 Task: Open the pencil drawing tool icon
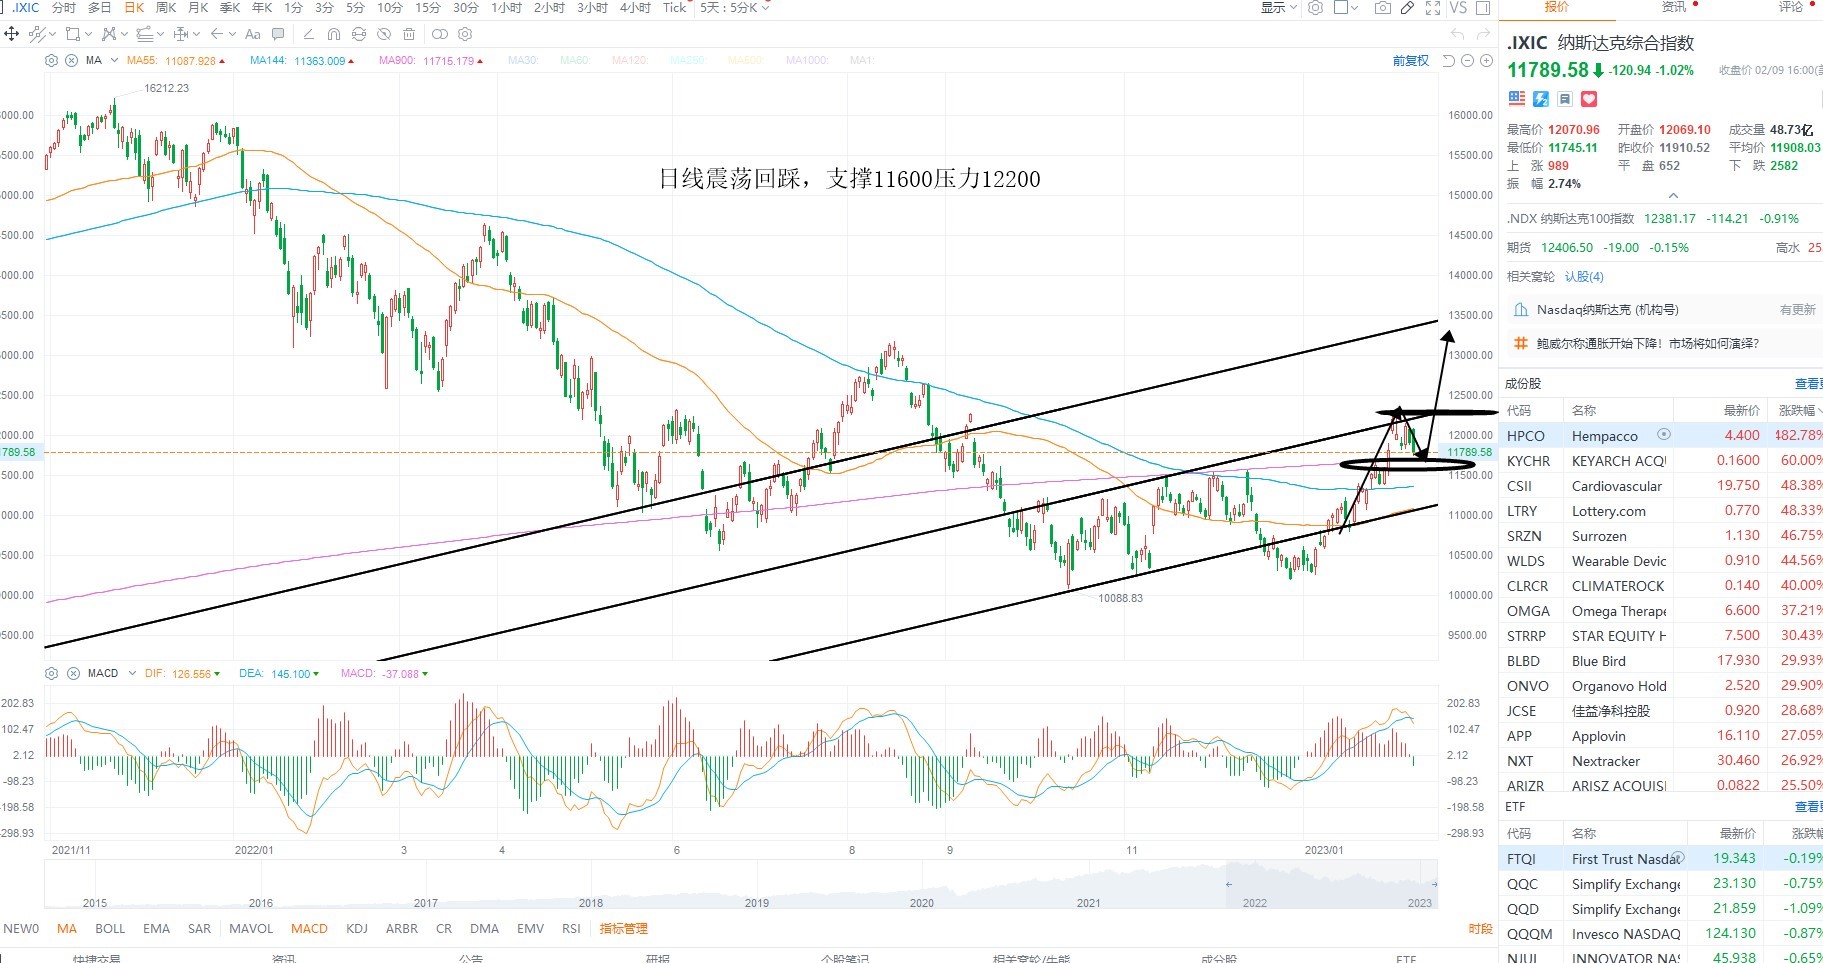coord(1407,8)
